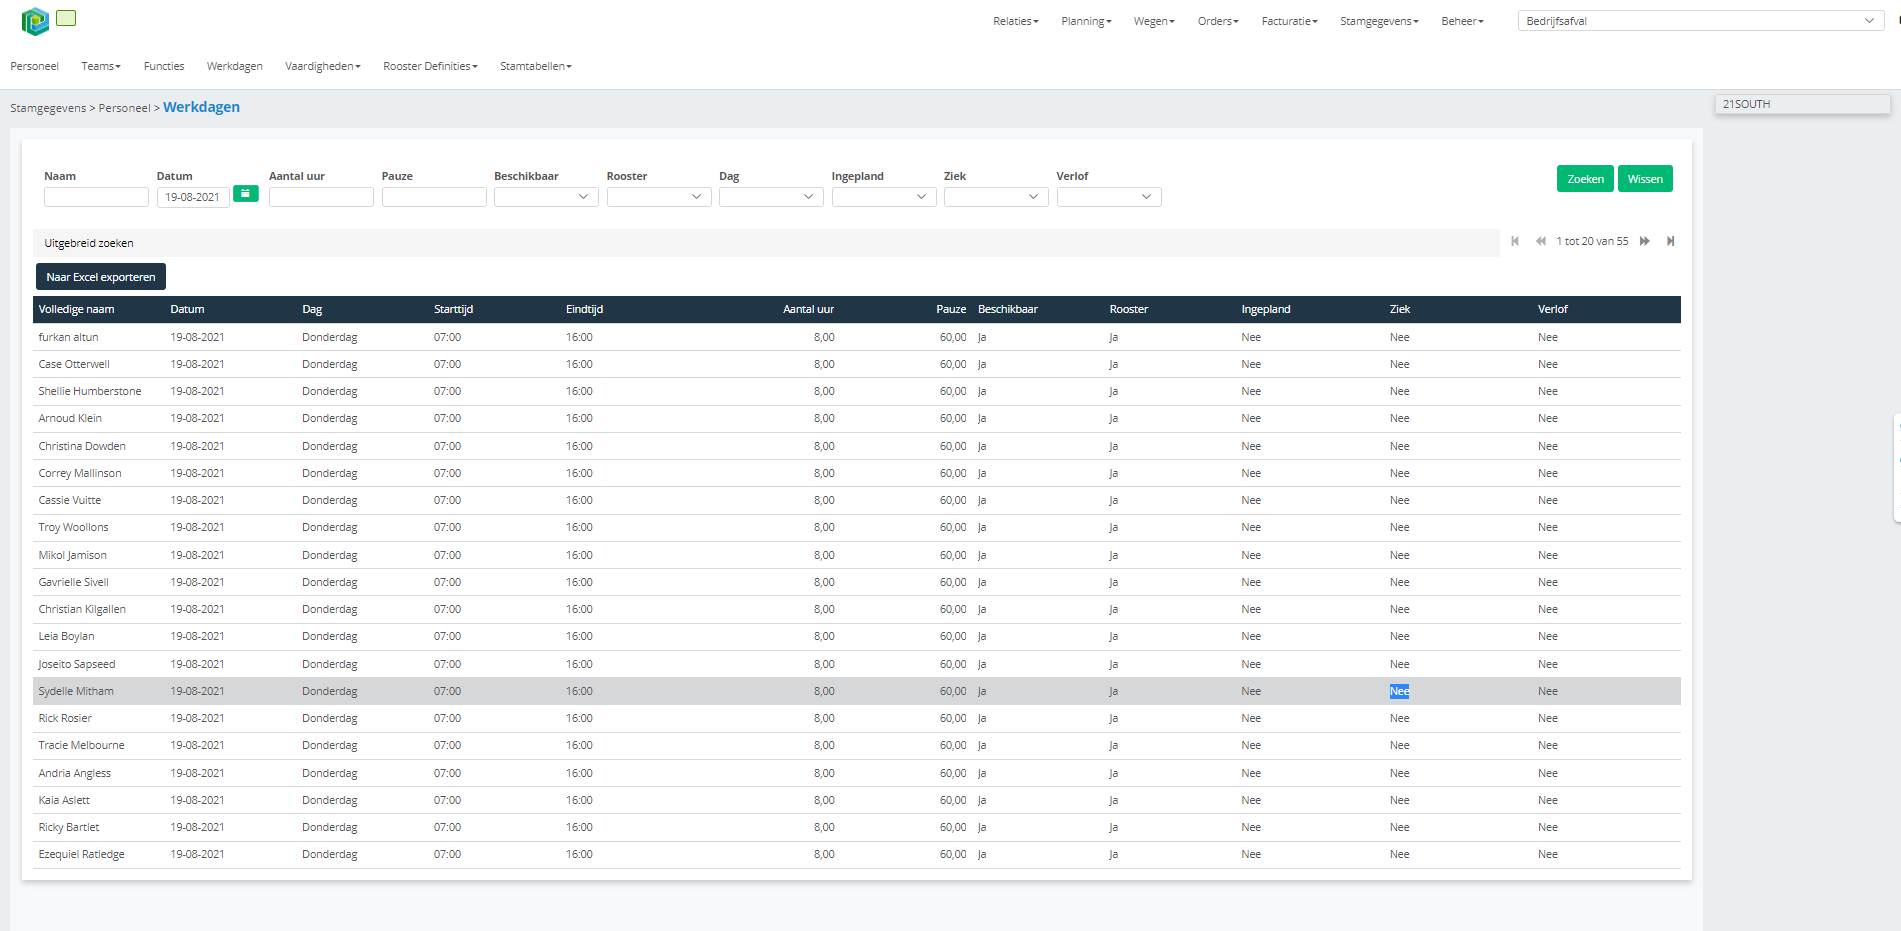Select the 'Leia Boylan' row name

pyautogui.click(x=66, y=636)
